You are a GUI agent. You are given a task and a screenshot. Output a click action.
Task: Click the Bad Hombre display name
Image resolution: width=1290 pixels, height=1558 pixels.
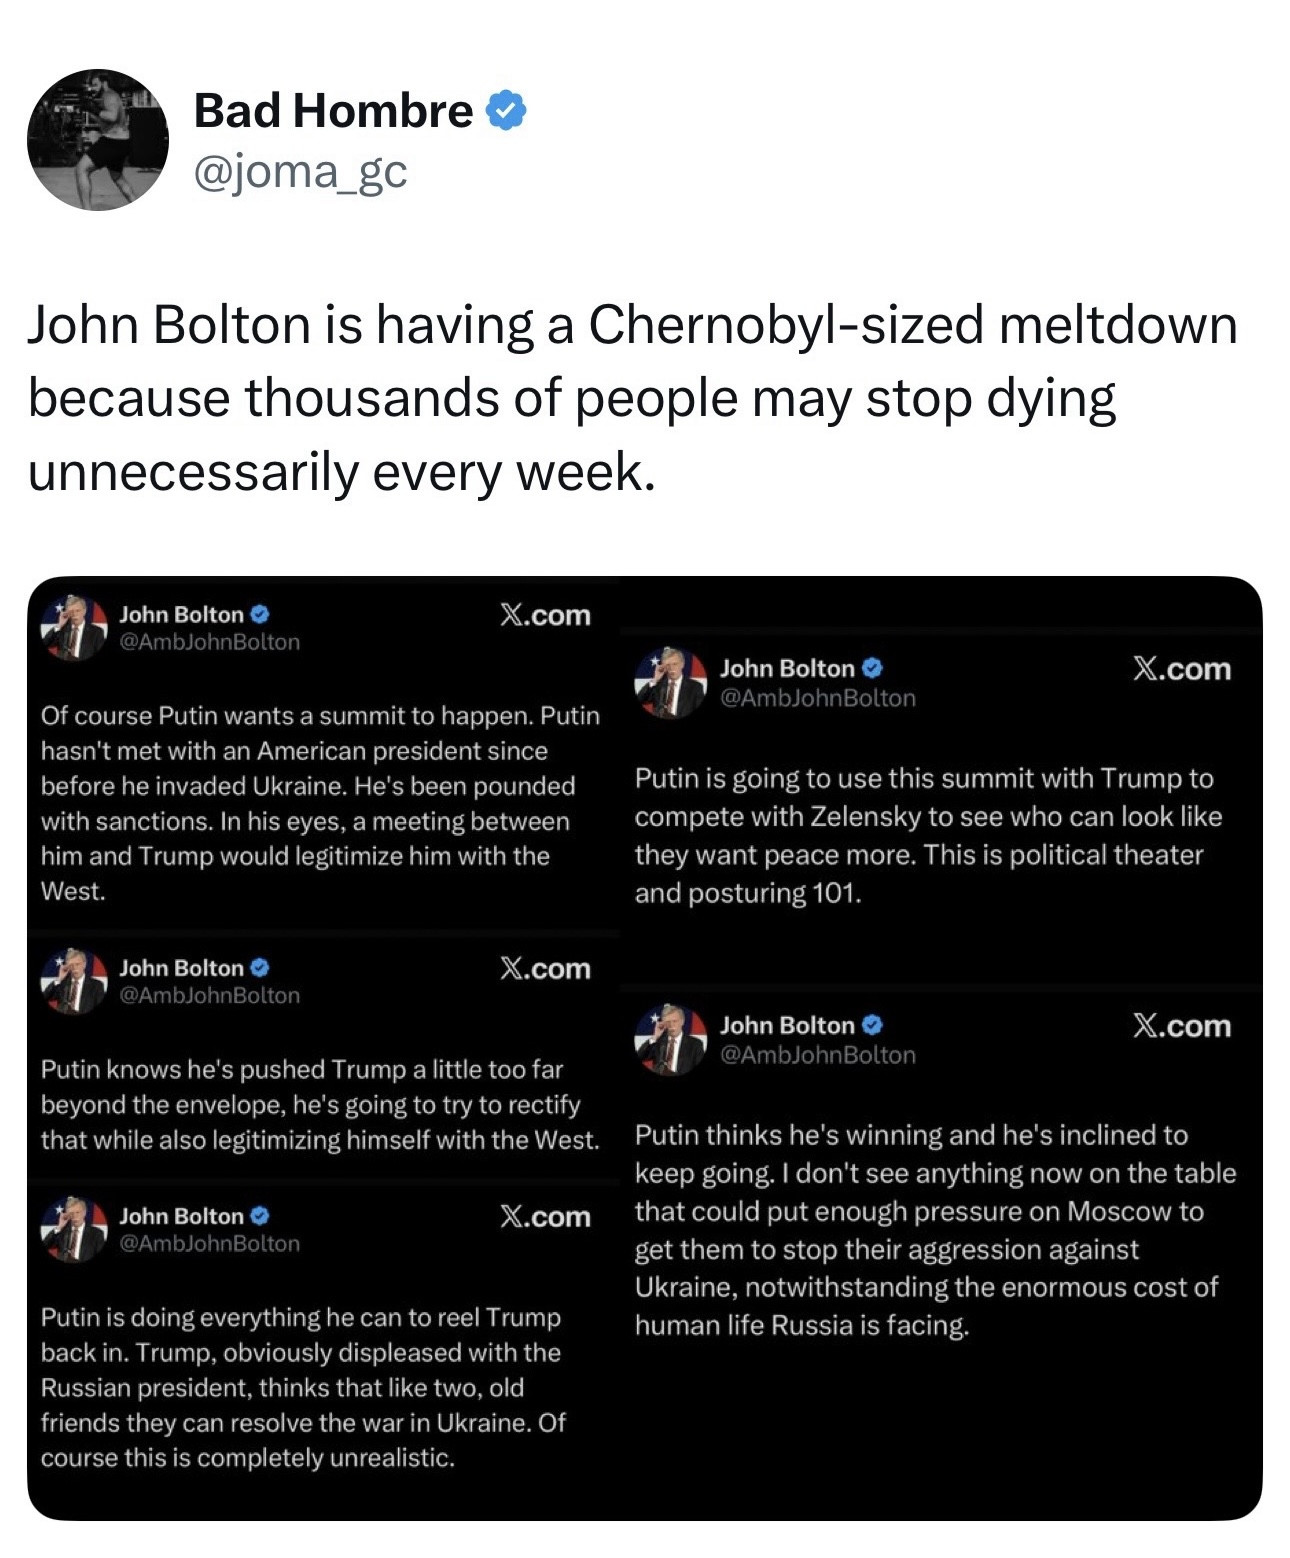[333, 110]
